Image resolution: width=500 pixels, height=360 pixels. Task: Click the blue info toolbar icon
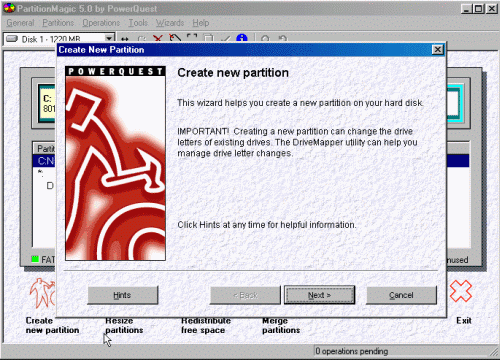point(242,38)
